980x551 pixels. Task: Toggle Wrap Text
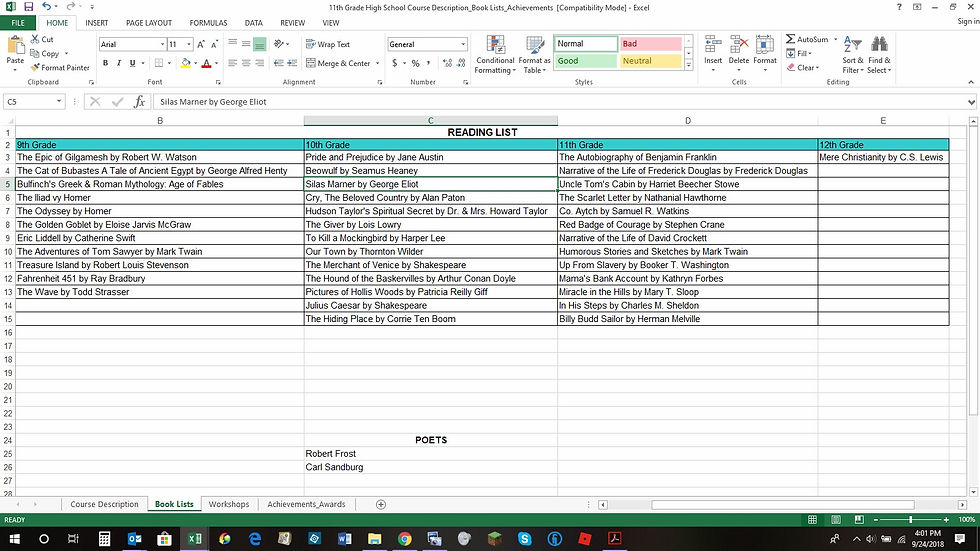point(328,44)
